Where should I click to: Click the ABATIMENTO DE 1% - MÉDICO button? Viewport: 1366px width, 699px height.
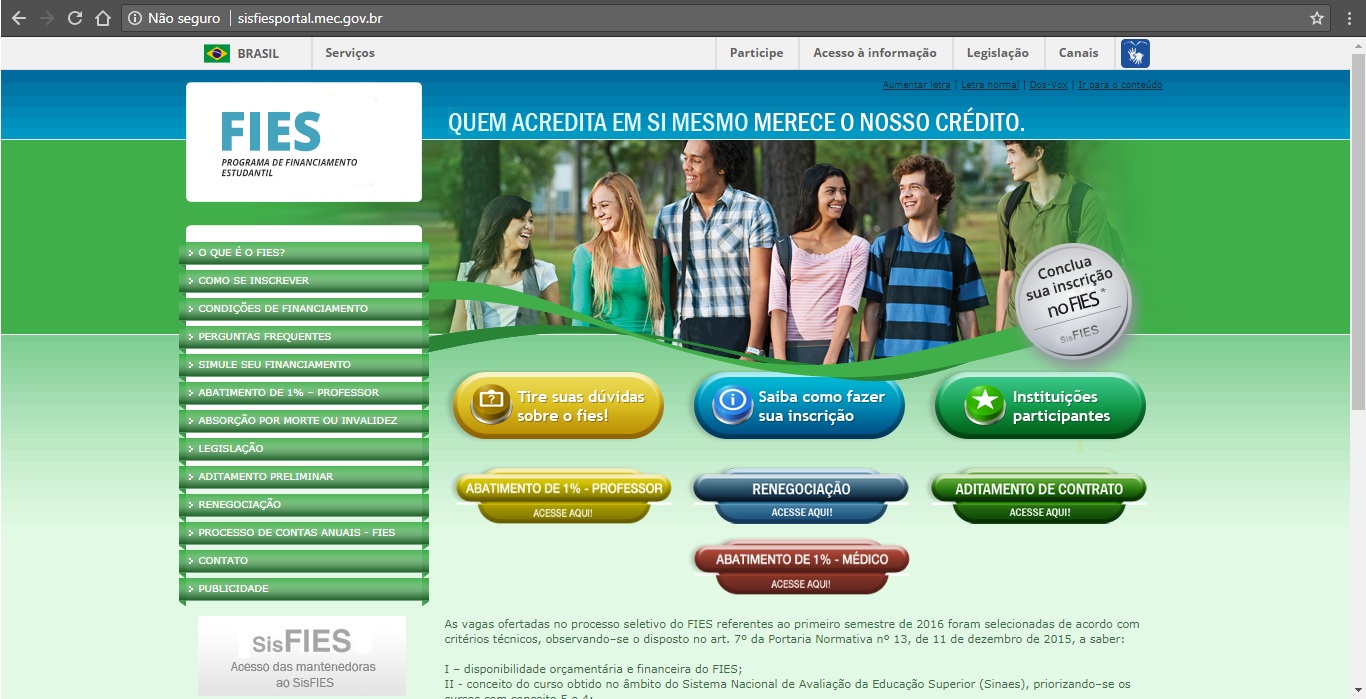coord(800,559)
